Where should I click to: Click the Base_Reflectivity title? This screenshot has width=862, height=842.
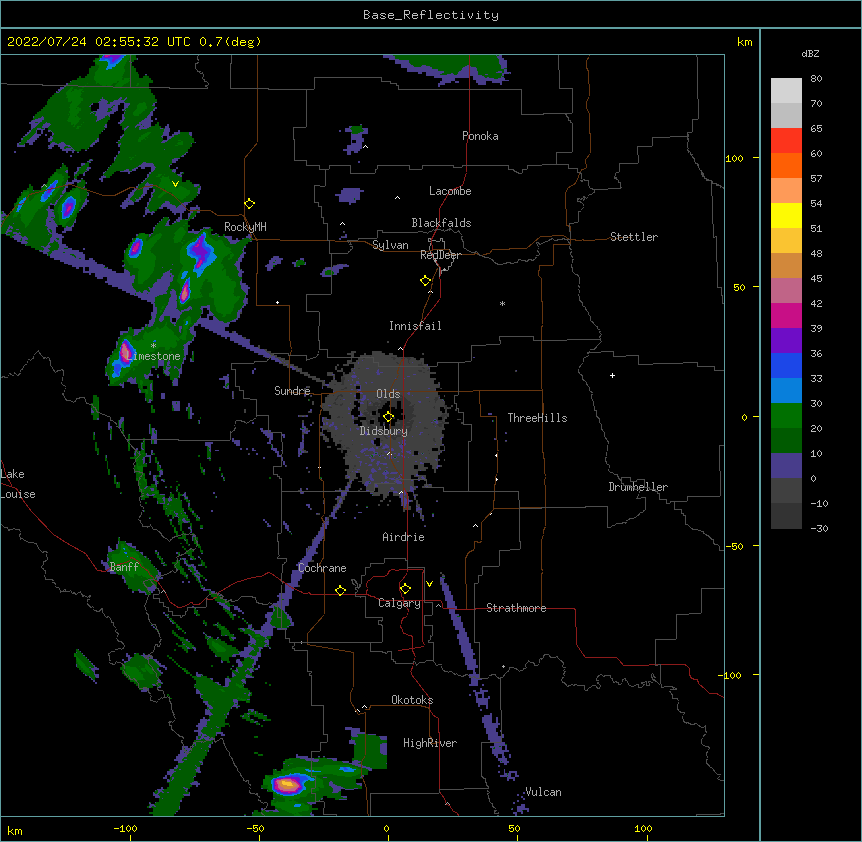point(431,15)
